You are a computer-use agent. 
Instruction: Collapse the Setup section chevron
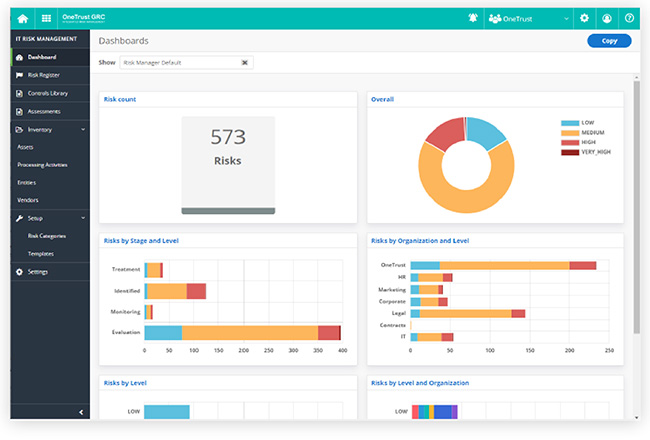click(83, 218)
